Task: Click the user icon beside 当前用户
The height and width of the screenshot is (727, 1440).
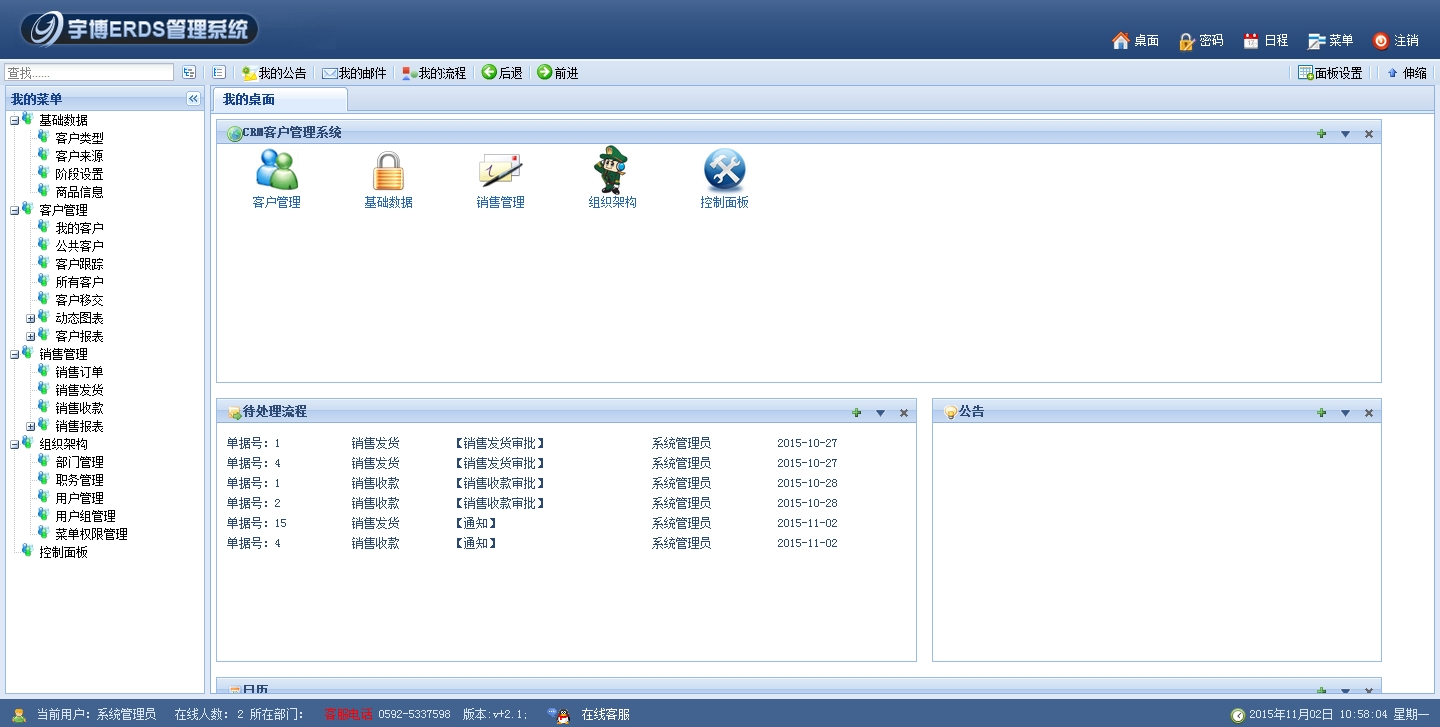Action: (19, 715)
